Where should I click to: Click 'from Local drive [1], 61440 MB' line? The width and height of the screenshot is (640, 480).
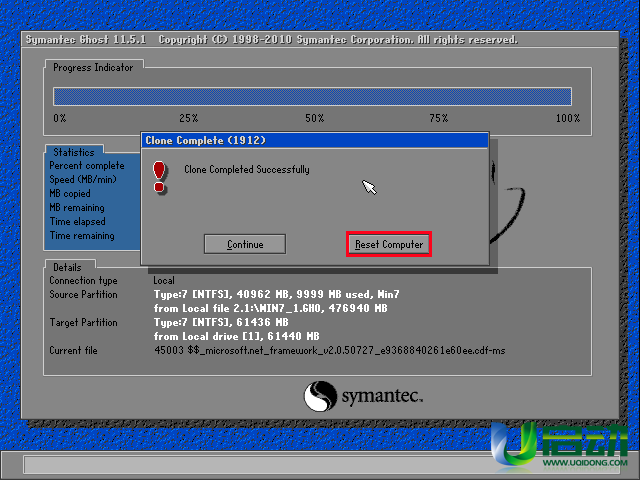[236, 336]
